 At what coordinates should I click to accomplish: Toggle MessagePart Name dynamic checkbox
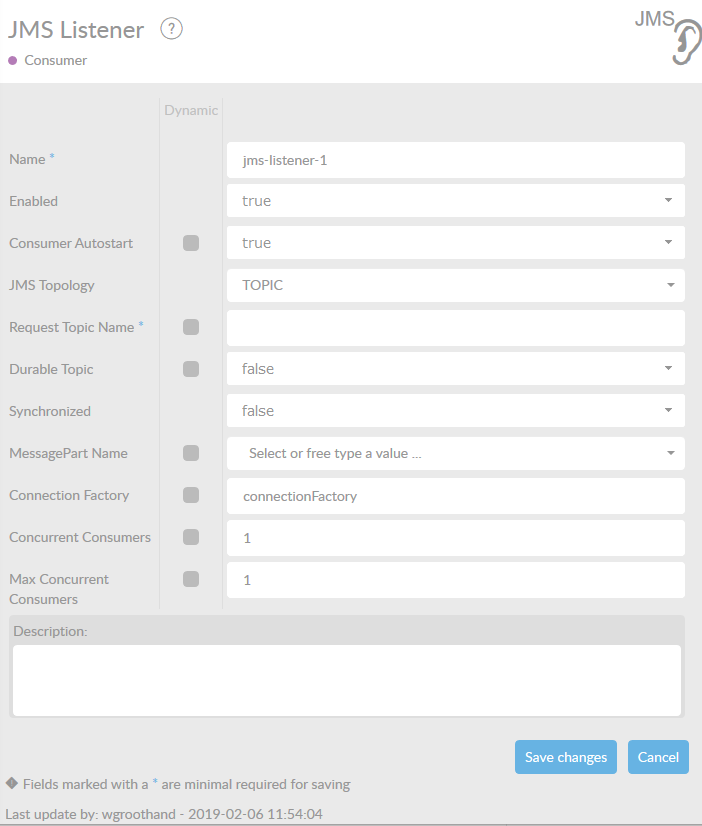pos(191,453)
